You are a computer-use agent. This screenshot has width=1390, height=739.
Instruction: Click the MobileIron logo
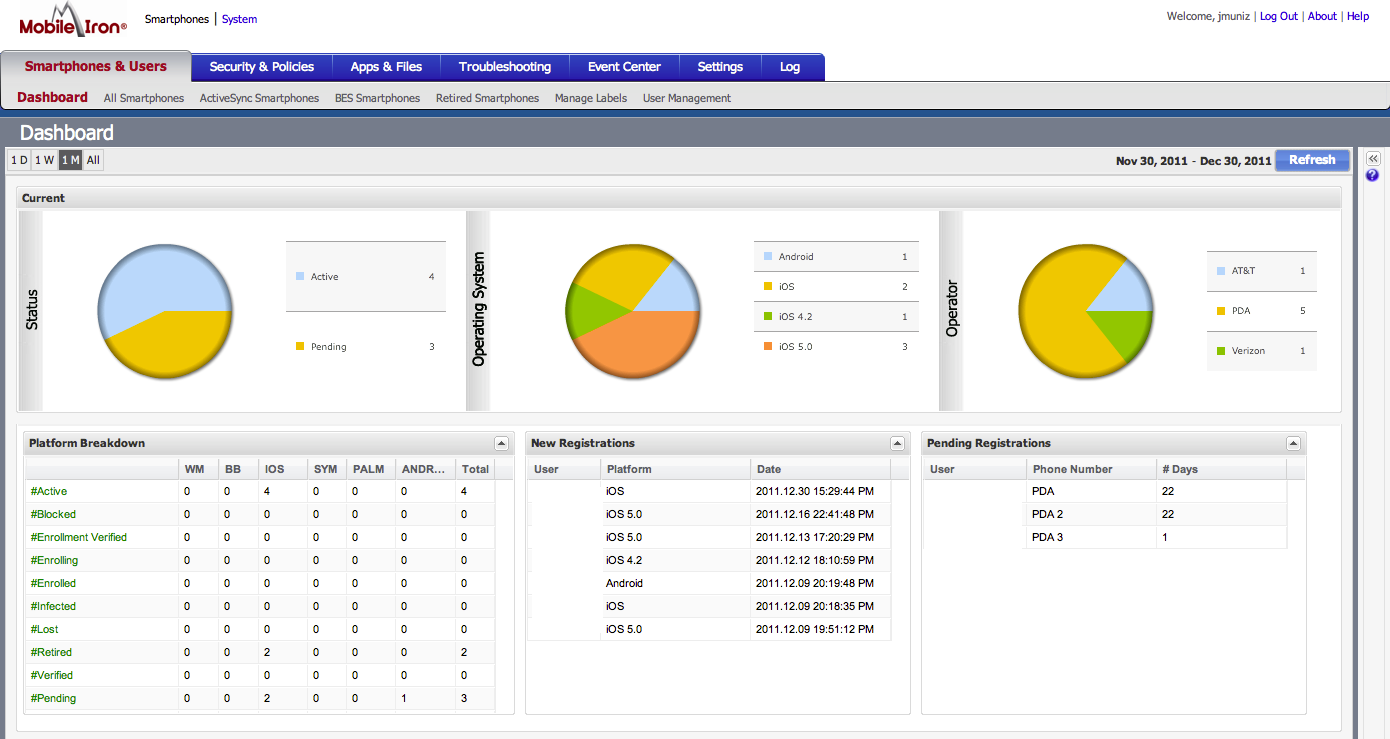[73, 22]
